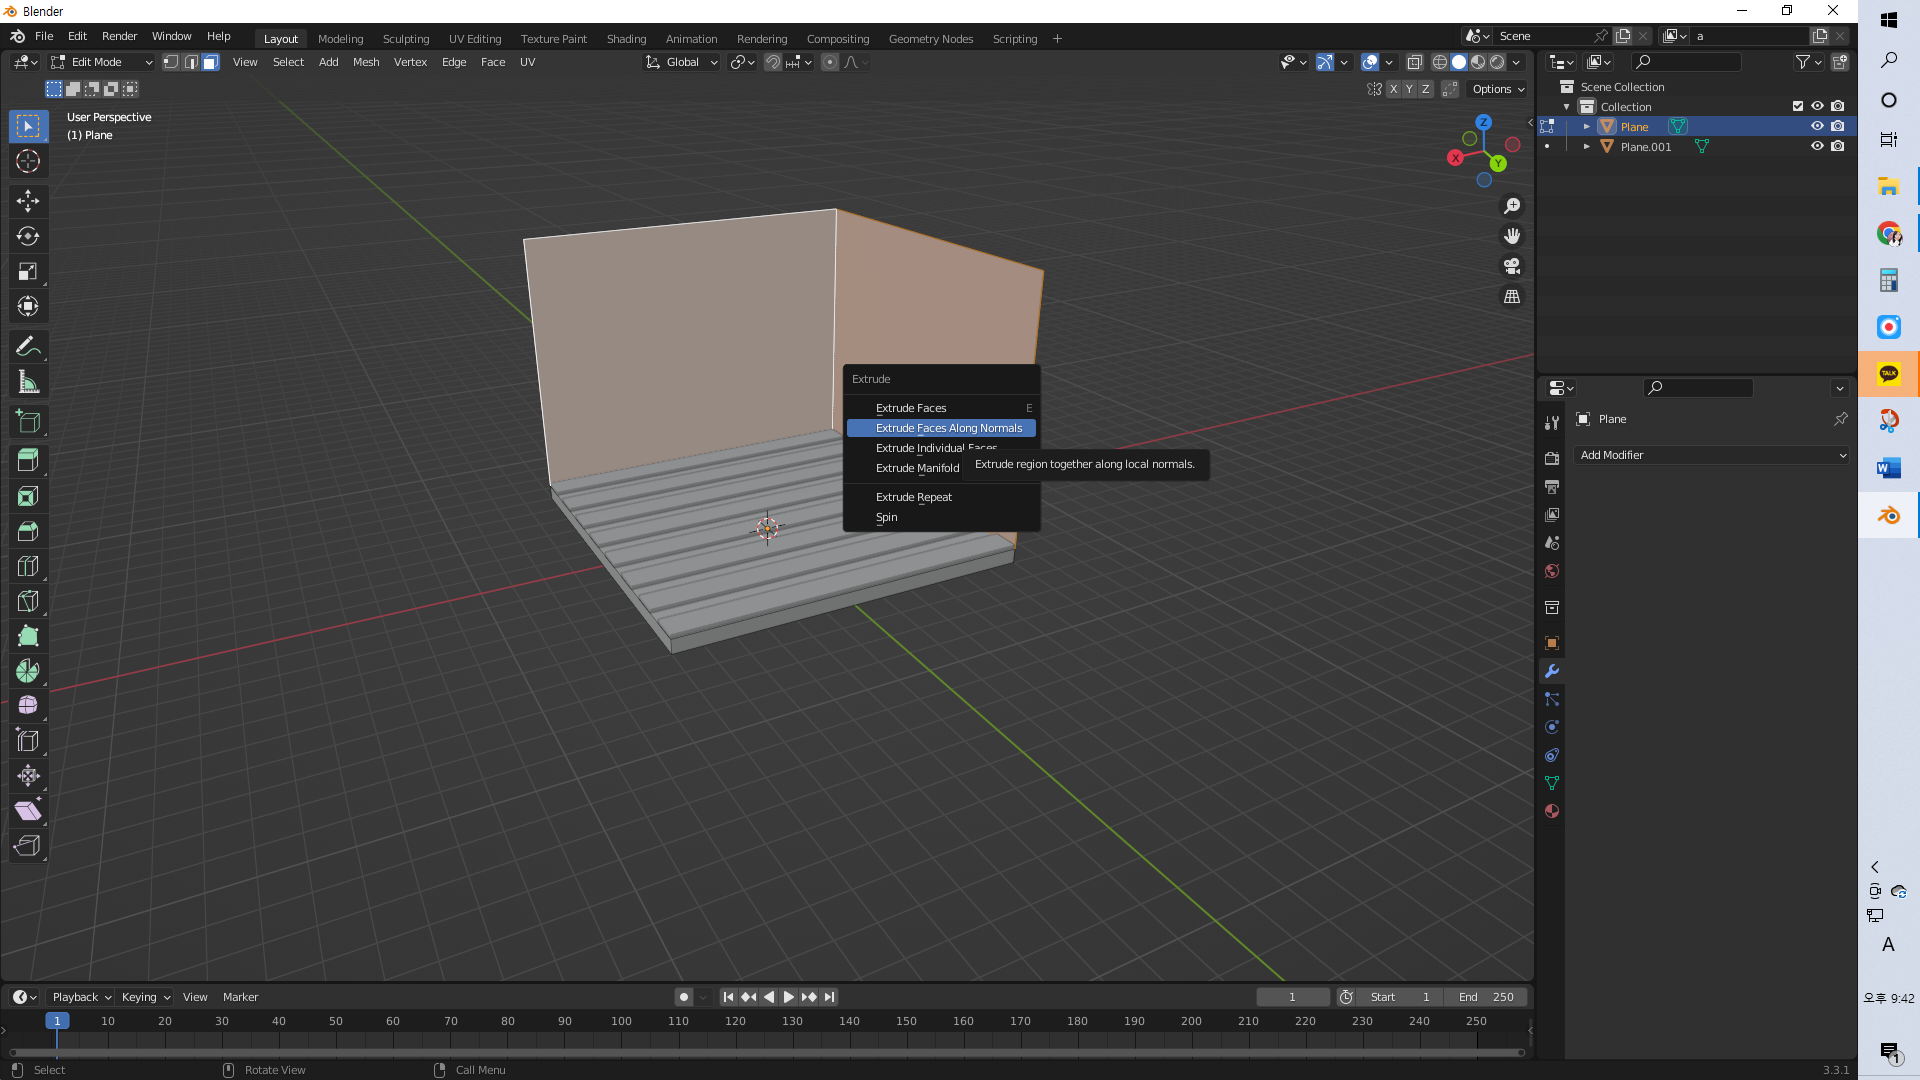Viewport: 1920px width, 1080px height.
Task: Toggle X-ray view in header
Action: pos(1414,62)
